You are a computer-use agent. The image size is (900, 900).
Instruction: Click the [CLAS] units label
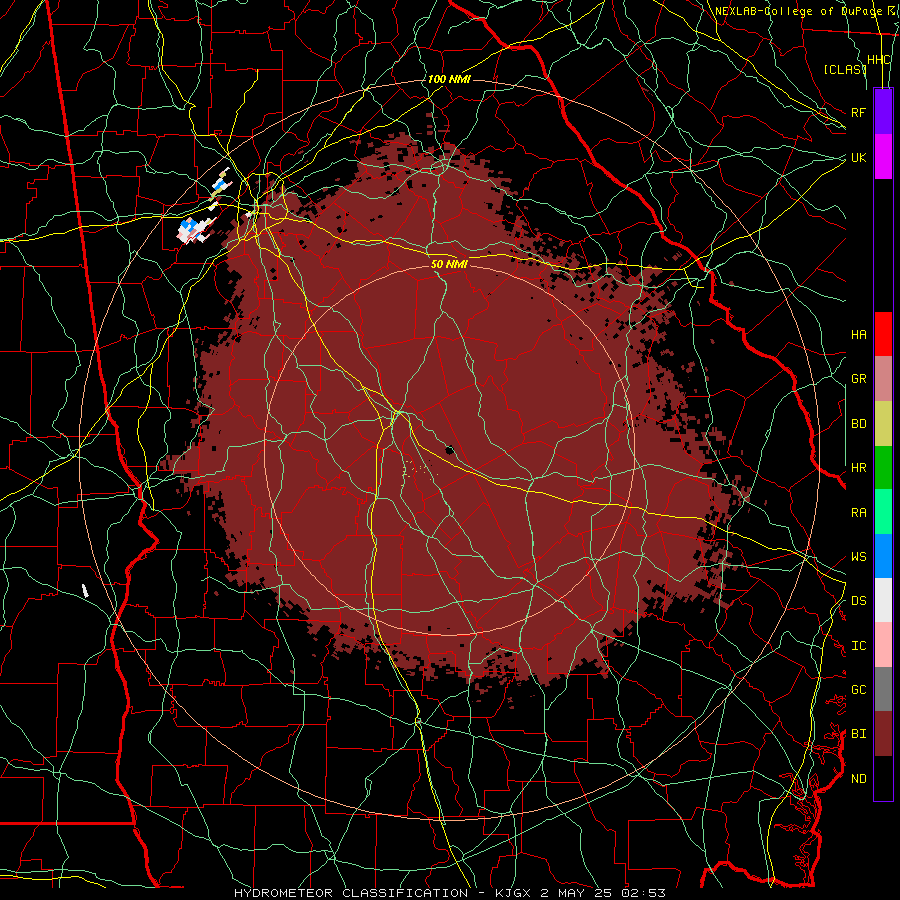[x=845, y=69]
